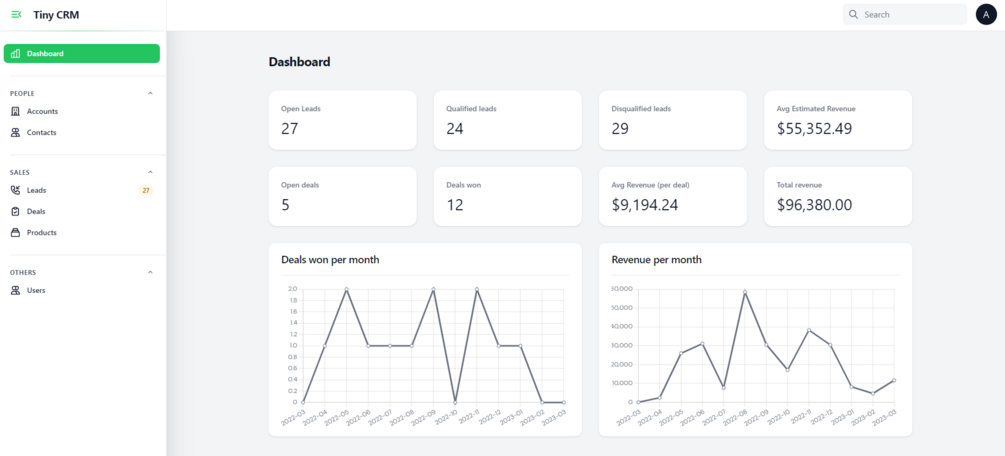The image size is (1005, 456).
Task: Click the Products box icon
Action: [x=15, y=233]
